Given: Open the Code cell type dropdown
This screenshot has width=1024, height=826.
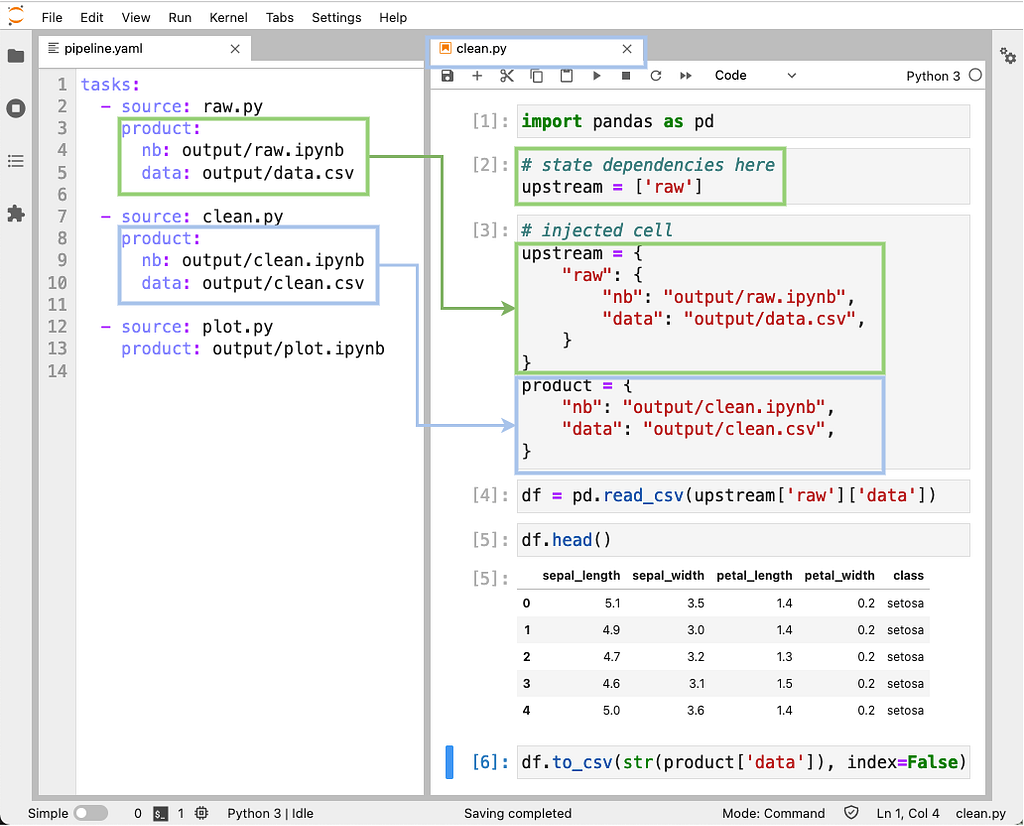Looking at the screenshot, I should 755,76.
